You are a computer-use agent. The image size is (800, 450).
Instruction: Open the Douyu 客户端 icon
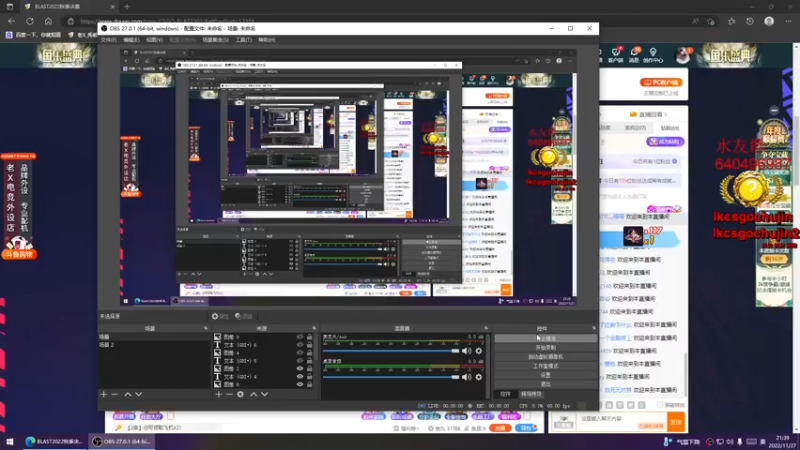615,55
